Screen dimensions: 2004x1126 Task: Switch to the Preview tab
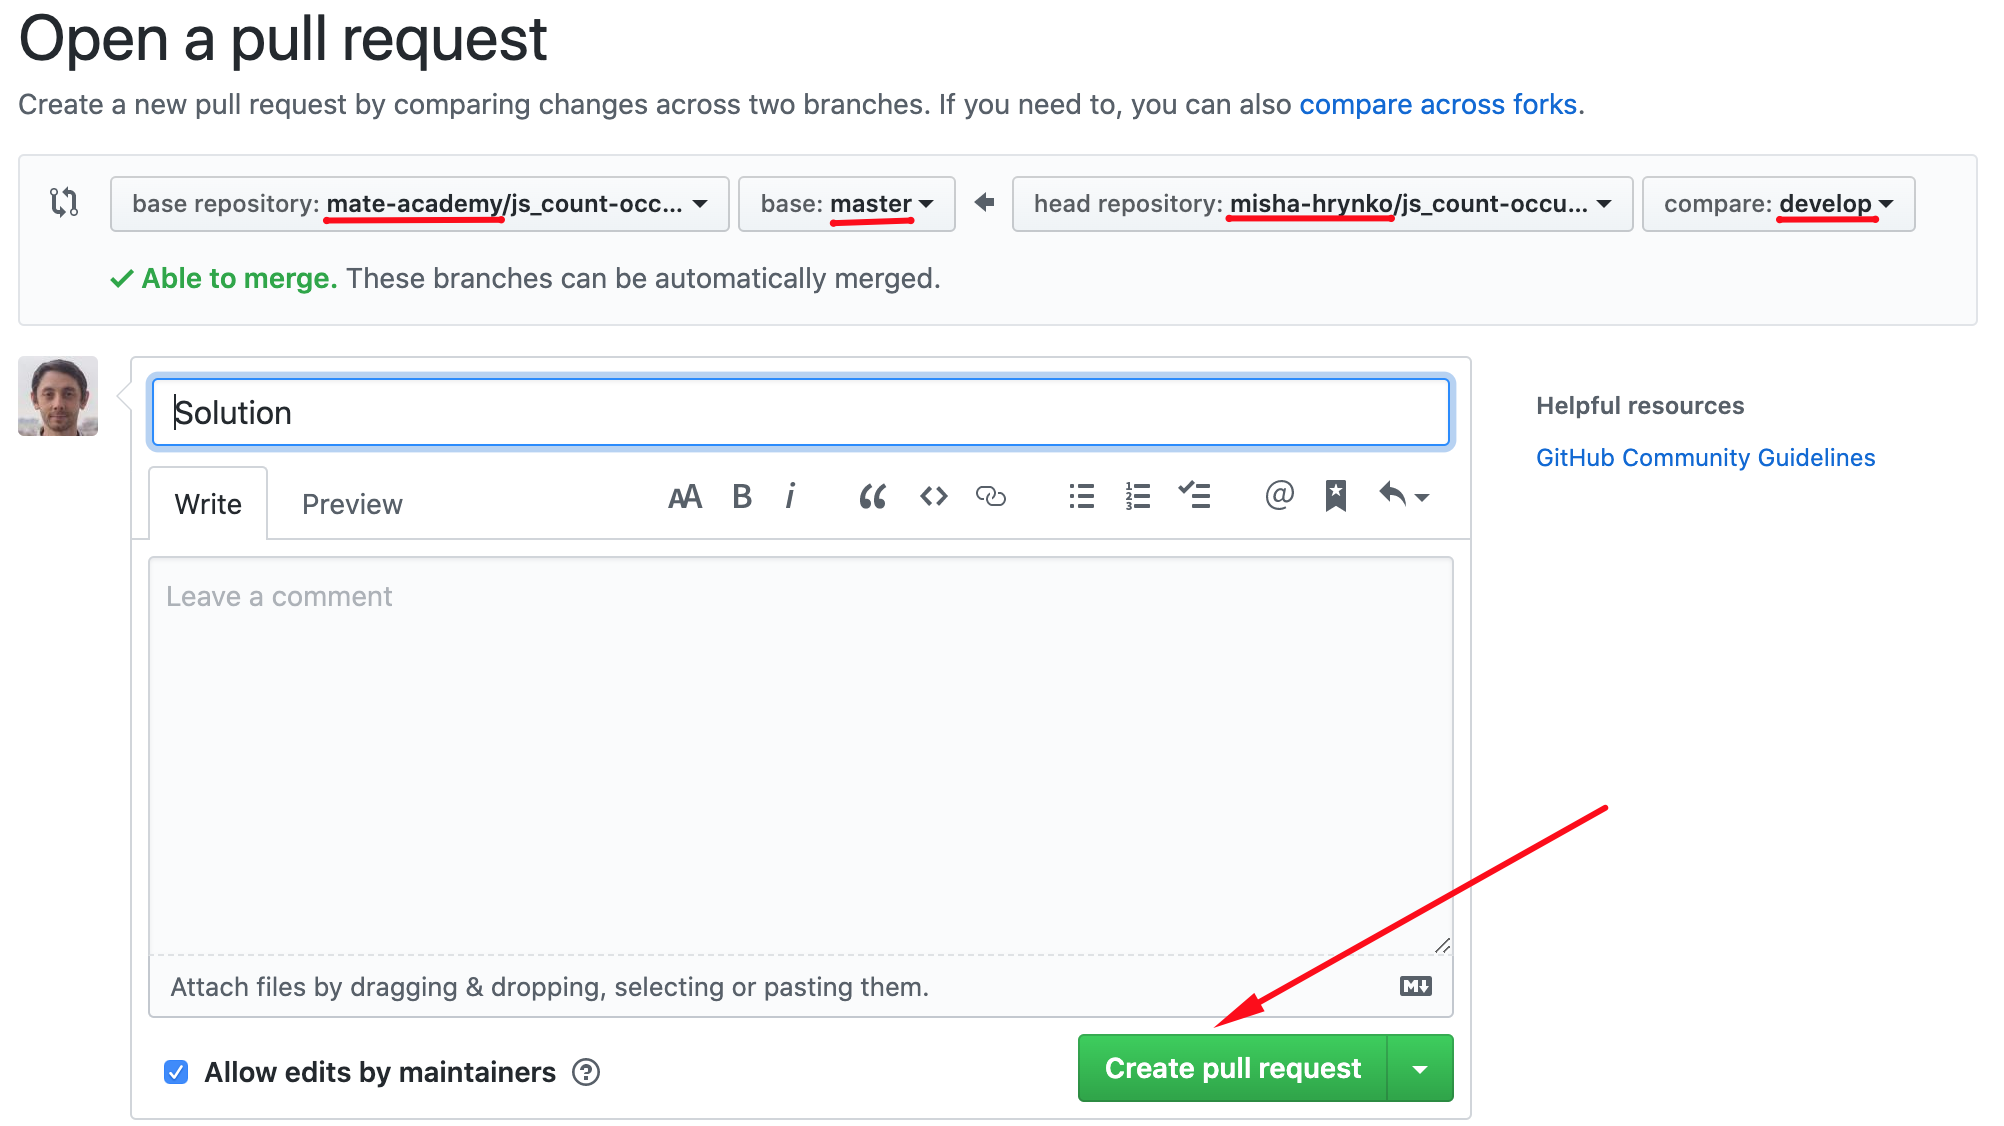click(352, 504)
